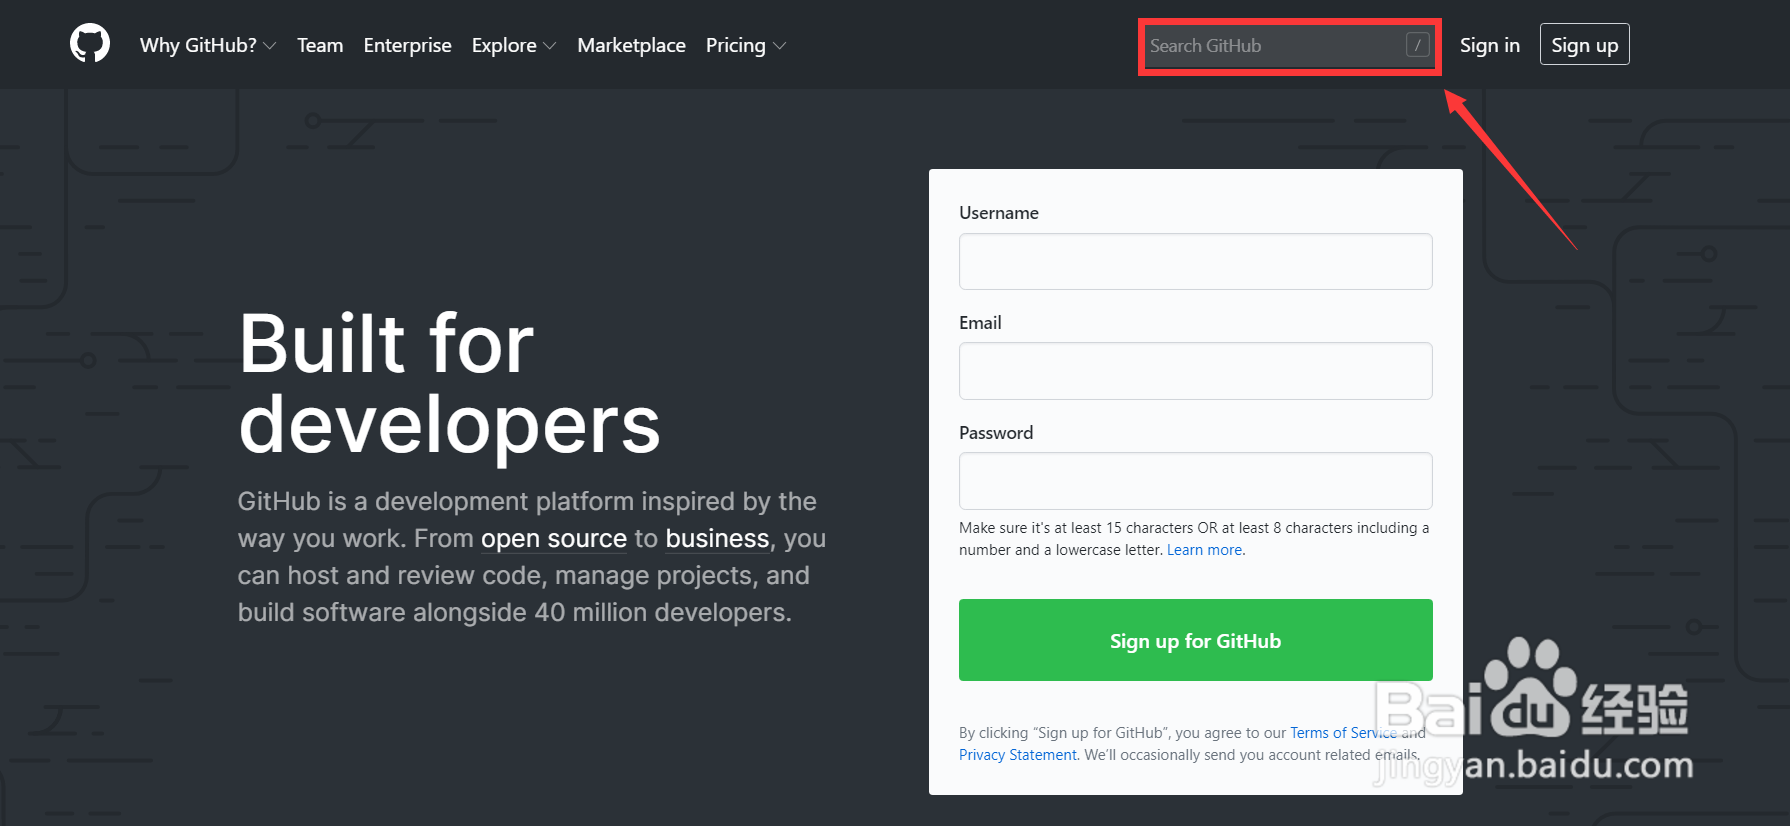Open the Privacy Statement link
The width and height of the screenshot is (1790, 826).
click(x=1018, y=755)
